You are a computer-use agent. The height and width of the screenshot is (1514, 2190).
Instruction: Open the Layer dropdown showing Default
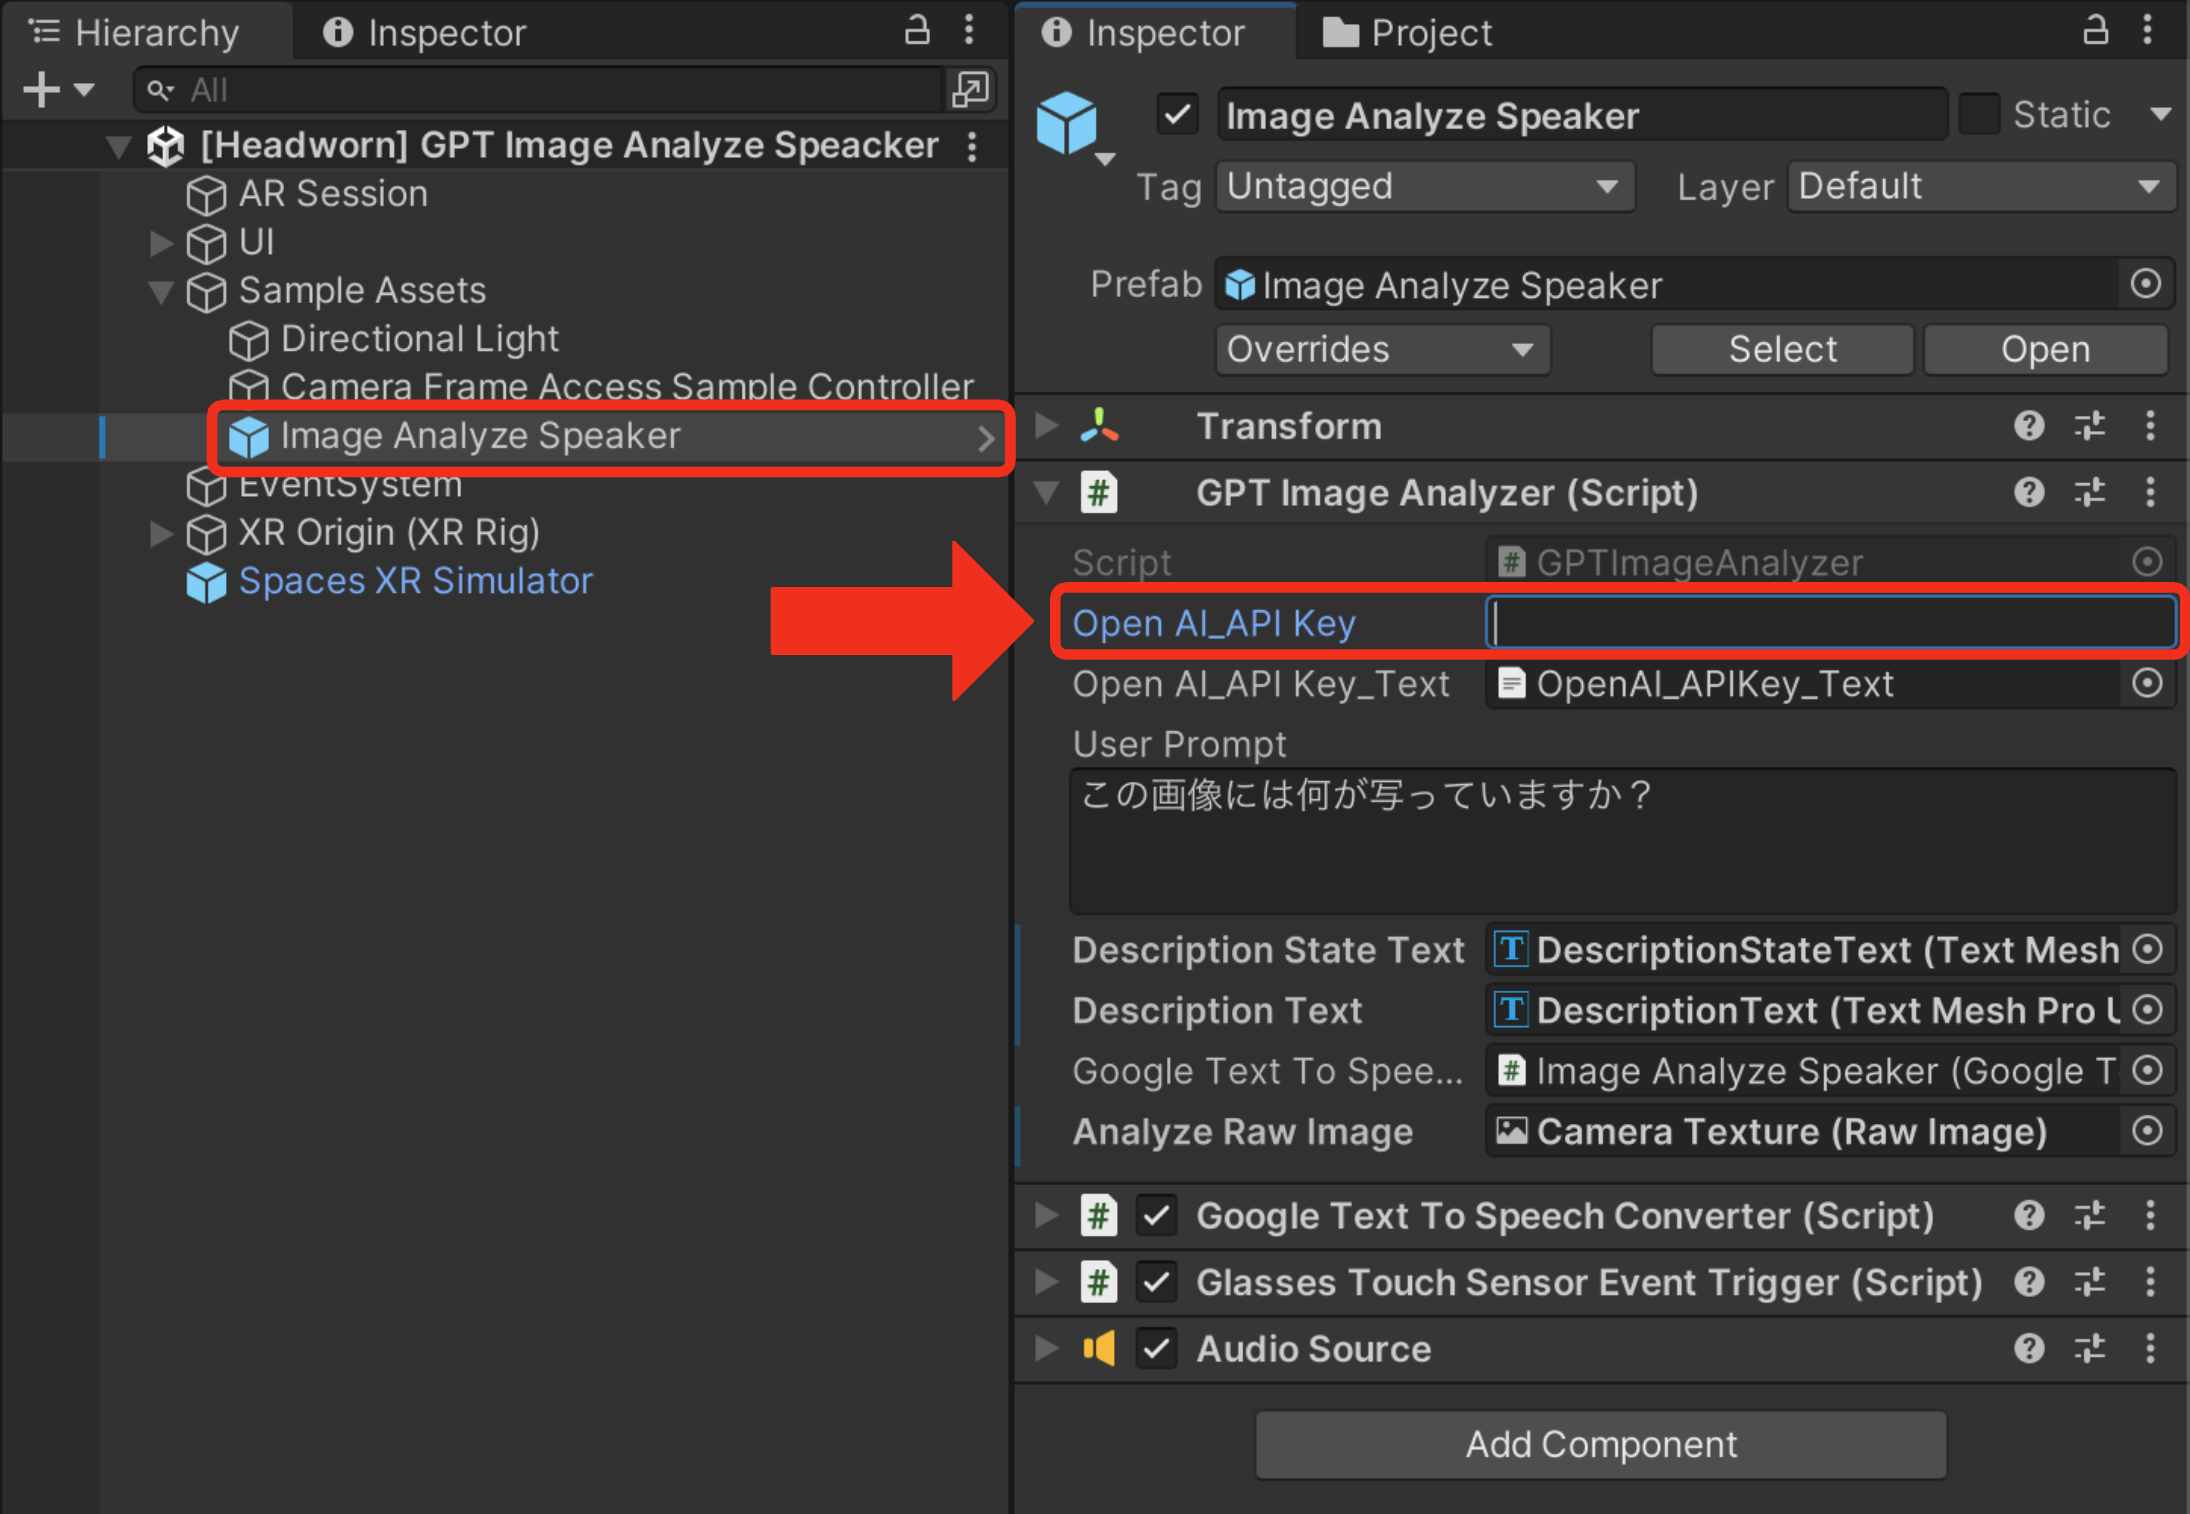click(1980, 187)
